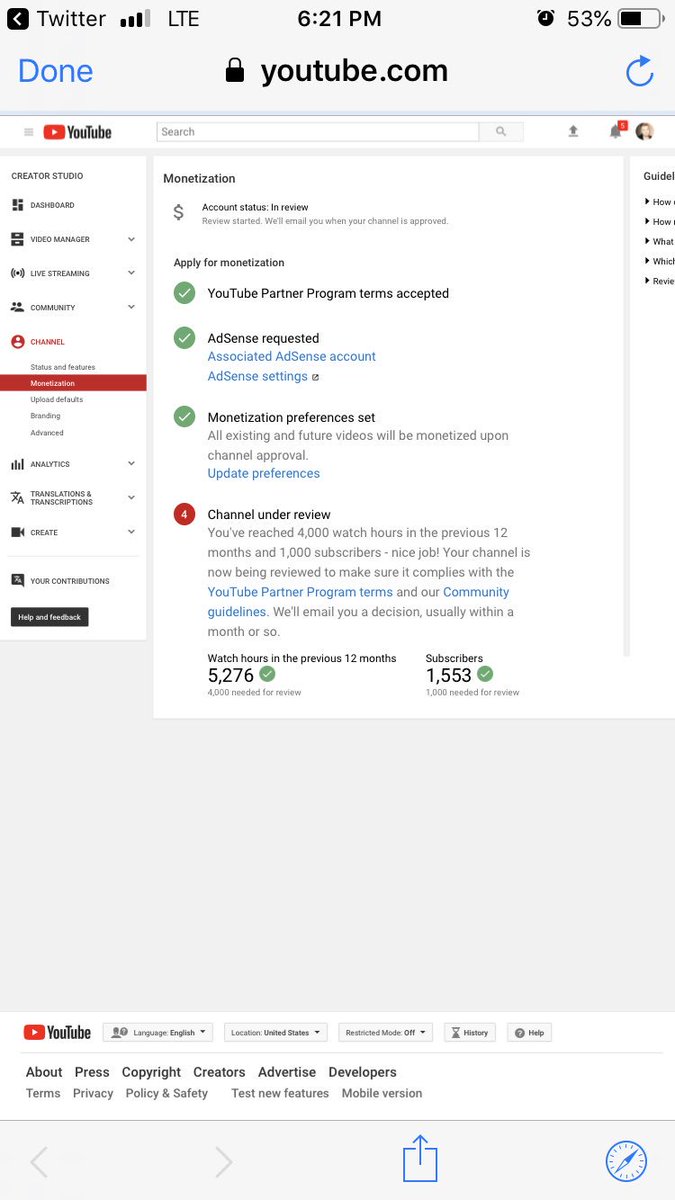The height and width of the screenshot is (1200, 675).
Task: Open the account avatar menu
Action: 645,131
